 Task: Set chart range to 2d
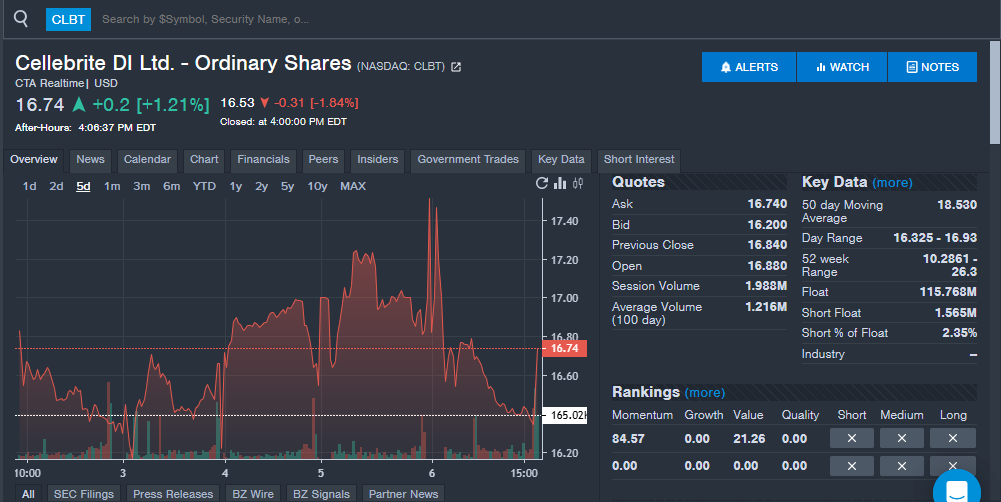(x=56, y=186)
